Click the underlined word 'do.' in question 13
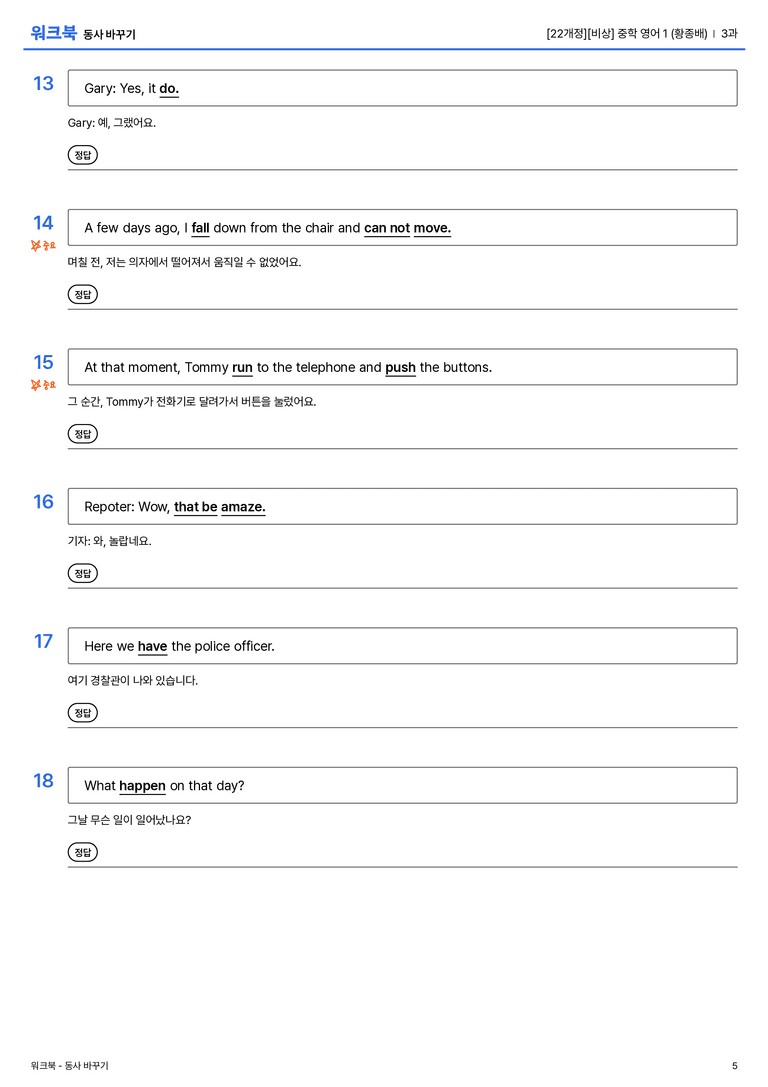This screenshot has height=1087, width=768. (169, 89)
